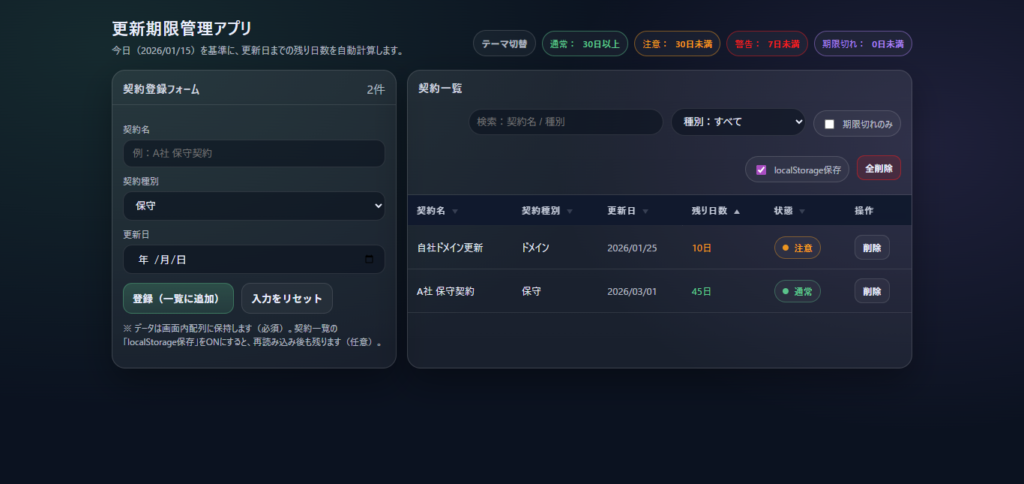Click the 2026/01/25 date cell
This screenshot has height=484, width=1024.
coord(632,248)
